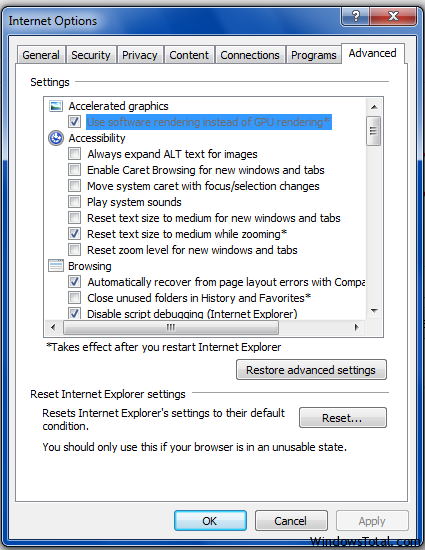Image resolution: width=425 pixels, height=550 pixels.
Task: Uncheck Use software rendering instead of GPU
Action: point(74,122)
